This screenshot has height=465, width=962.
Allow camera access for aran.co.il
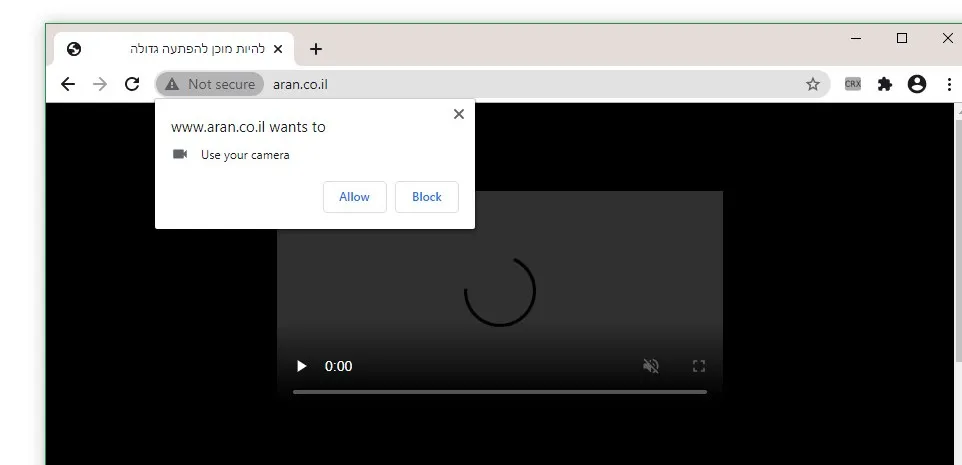point(354,197)
